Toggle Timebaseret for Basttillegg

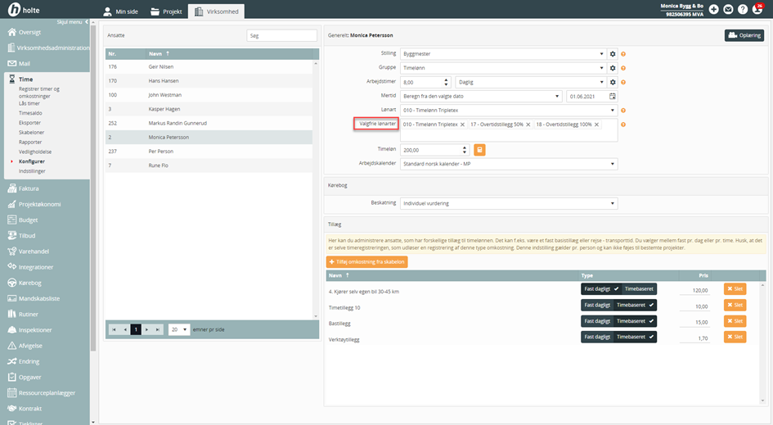point(634,322)
